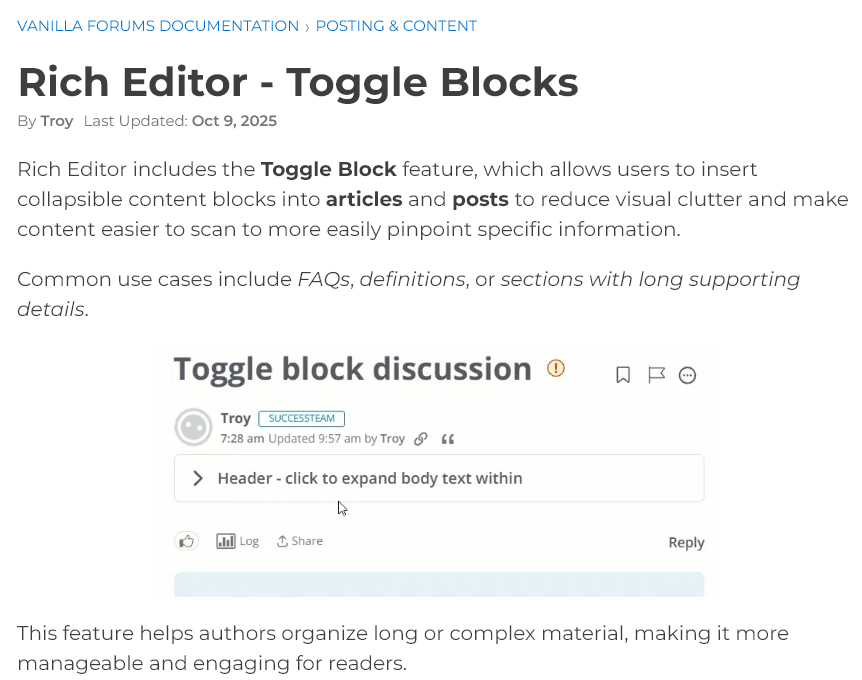This screenshot has height=680, width=862.
Task: Expand the Header toggle block chevron
Action: click(x=198, y=478)
